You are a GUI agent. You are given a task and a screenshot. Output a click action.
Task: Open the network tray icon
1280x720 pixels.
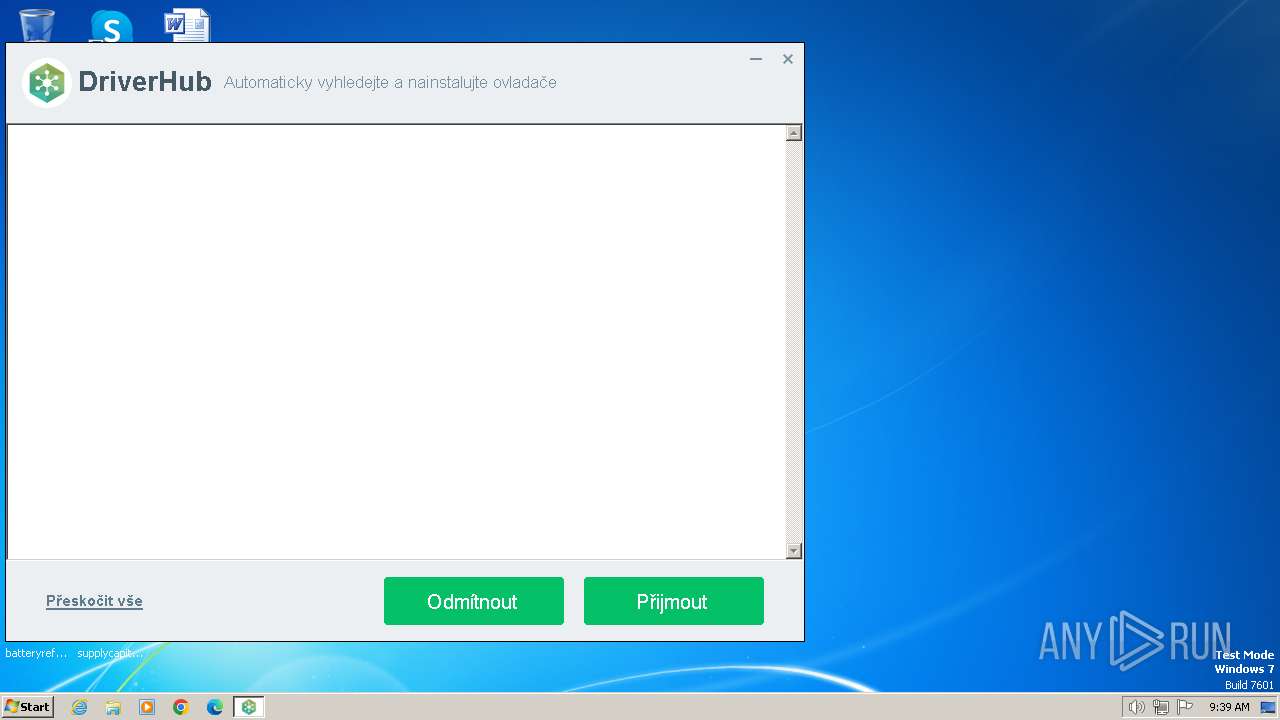(x=1161, y=707)
